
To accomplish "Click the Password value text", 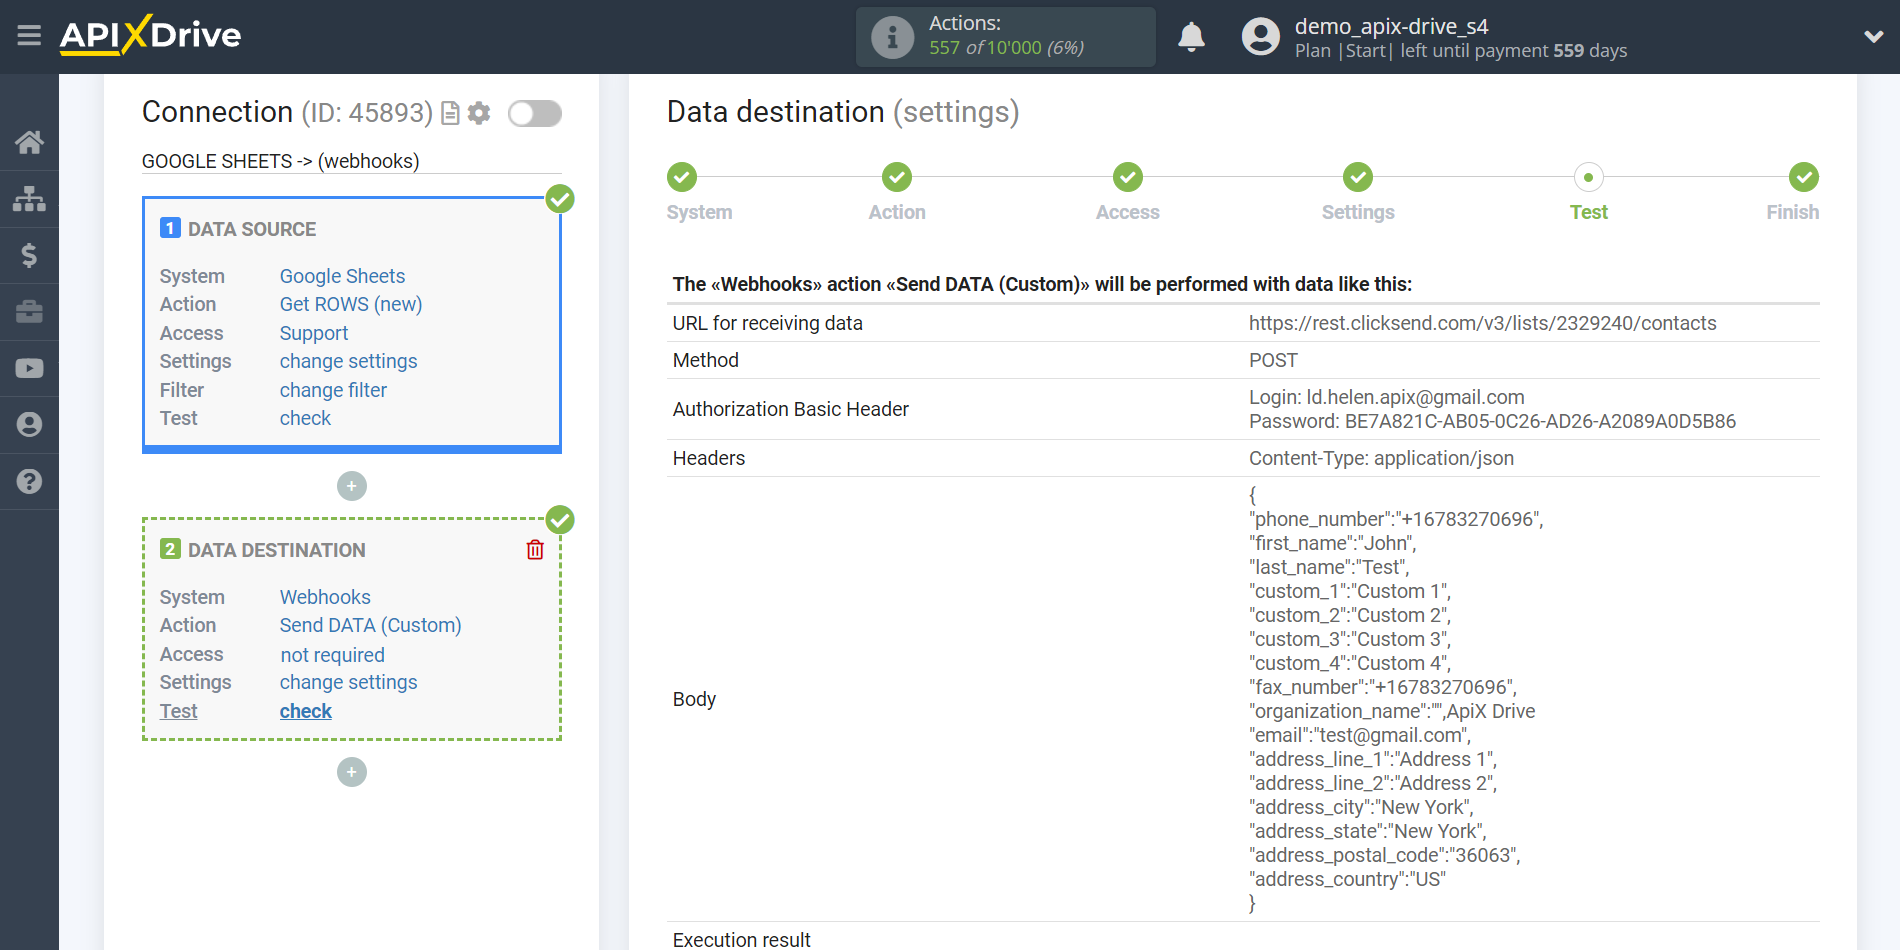I will pyautogui.click(x=1492, y=421).
